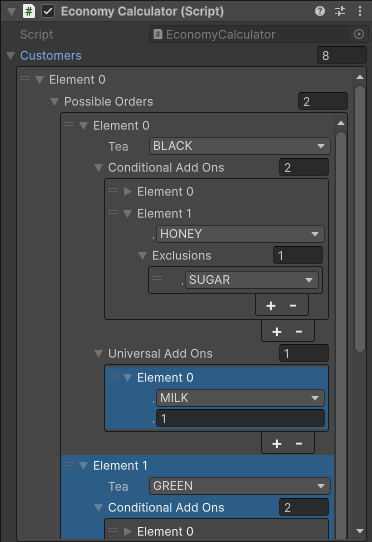Open the component help reference icon
372x542 pixels.
coord(320,11)
